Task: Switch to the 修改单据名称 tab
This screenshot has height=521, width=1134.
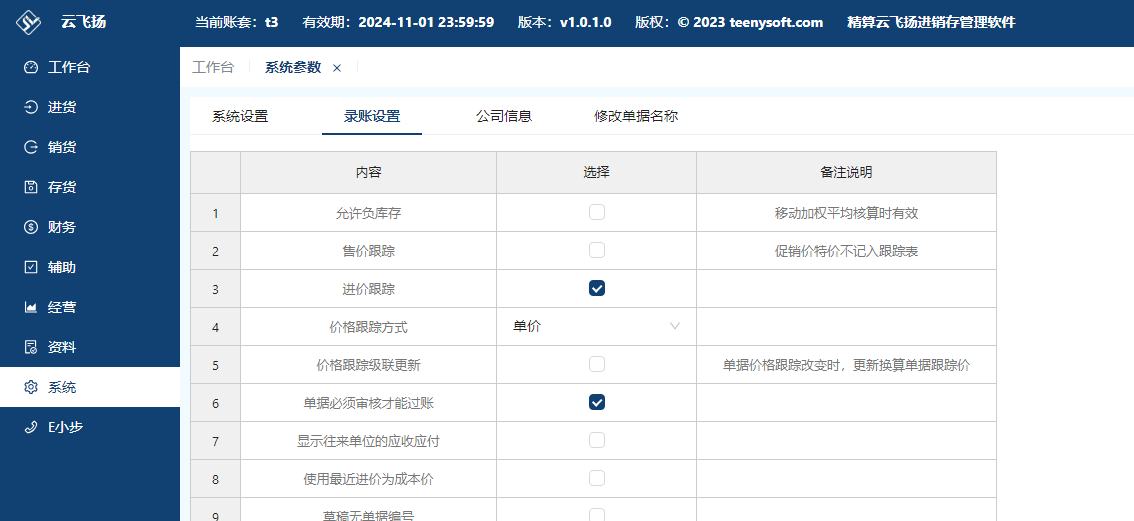Action: pyautogui.click(x=636, y=116)
